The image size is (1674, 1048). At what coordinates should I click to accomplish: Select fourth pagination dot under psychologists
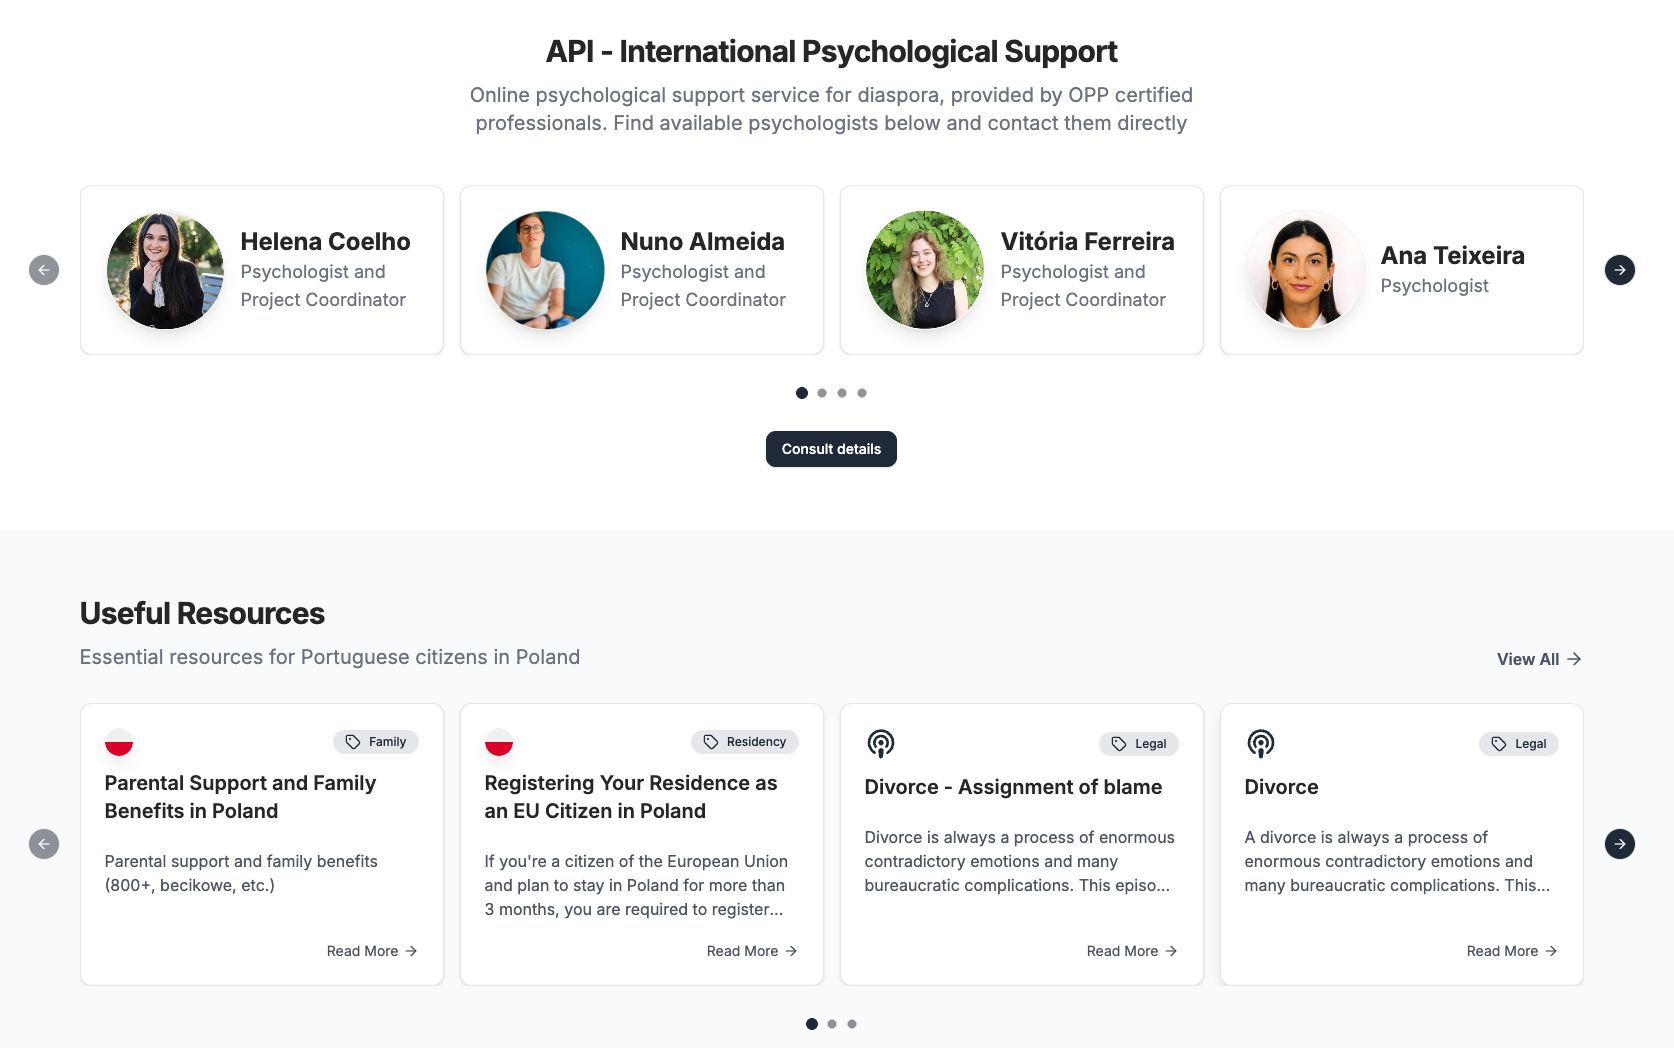point(862,393)
